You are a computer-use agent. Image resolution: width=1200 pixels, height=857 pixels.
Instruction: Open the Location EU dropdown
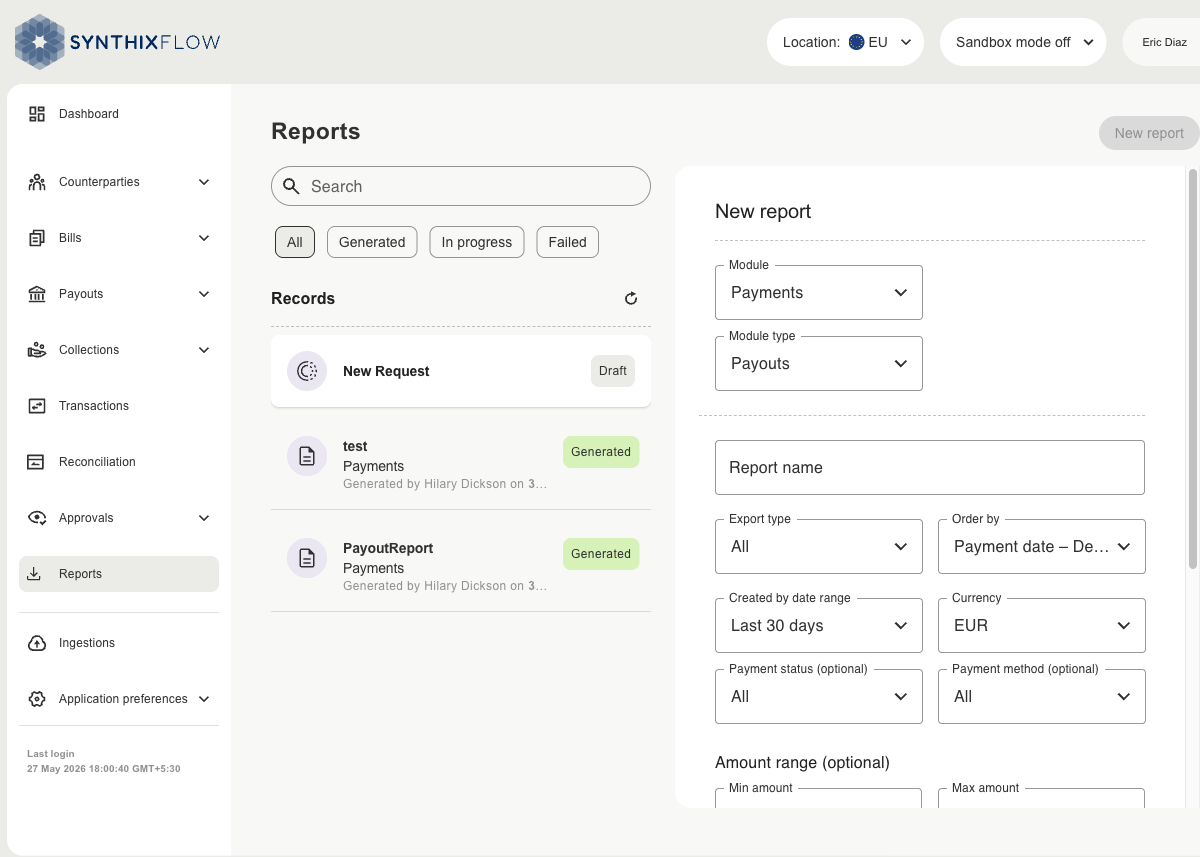click(845, 42)
